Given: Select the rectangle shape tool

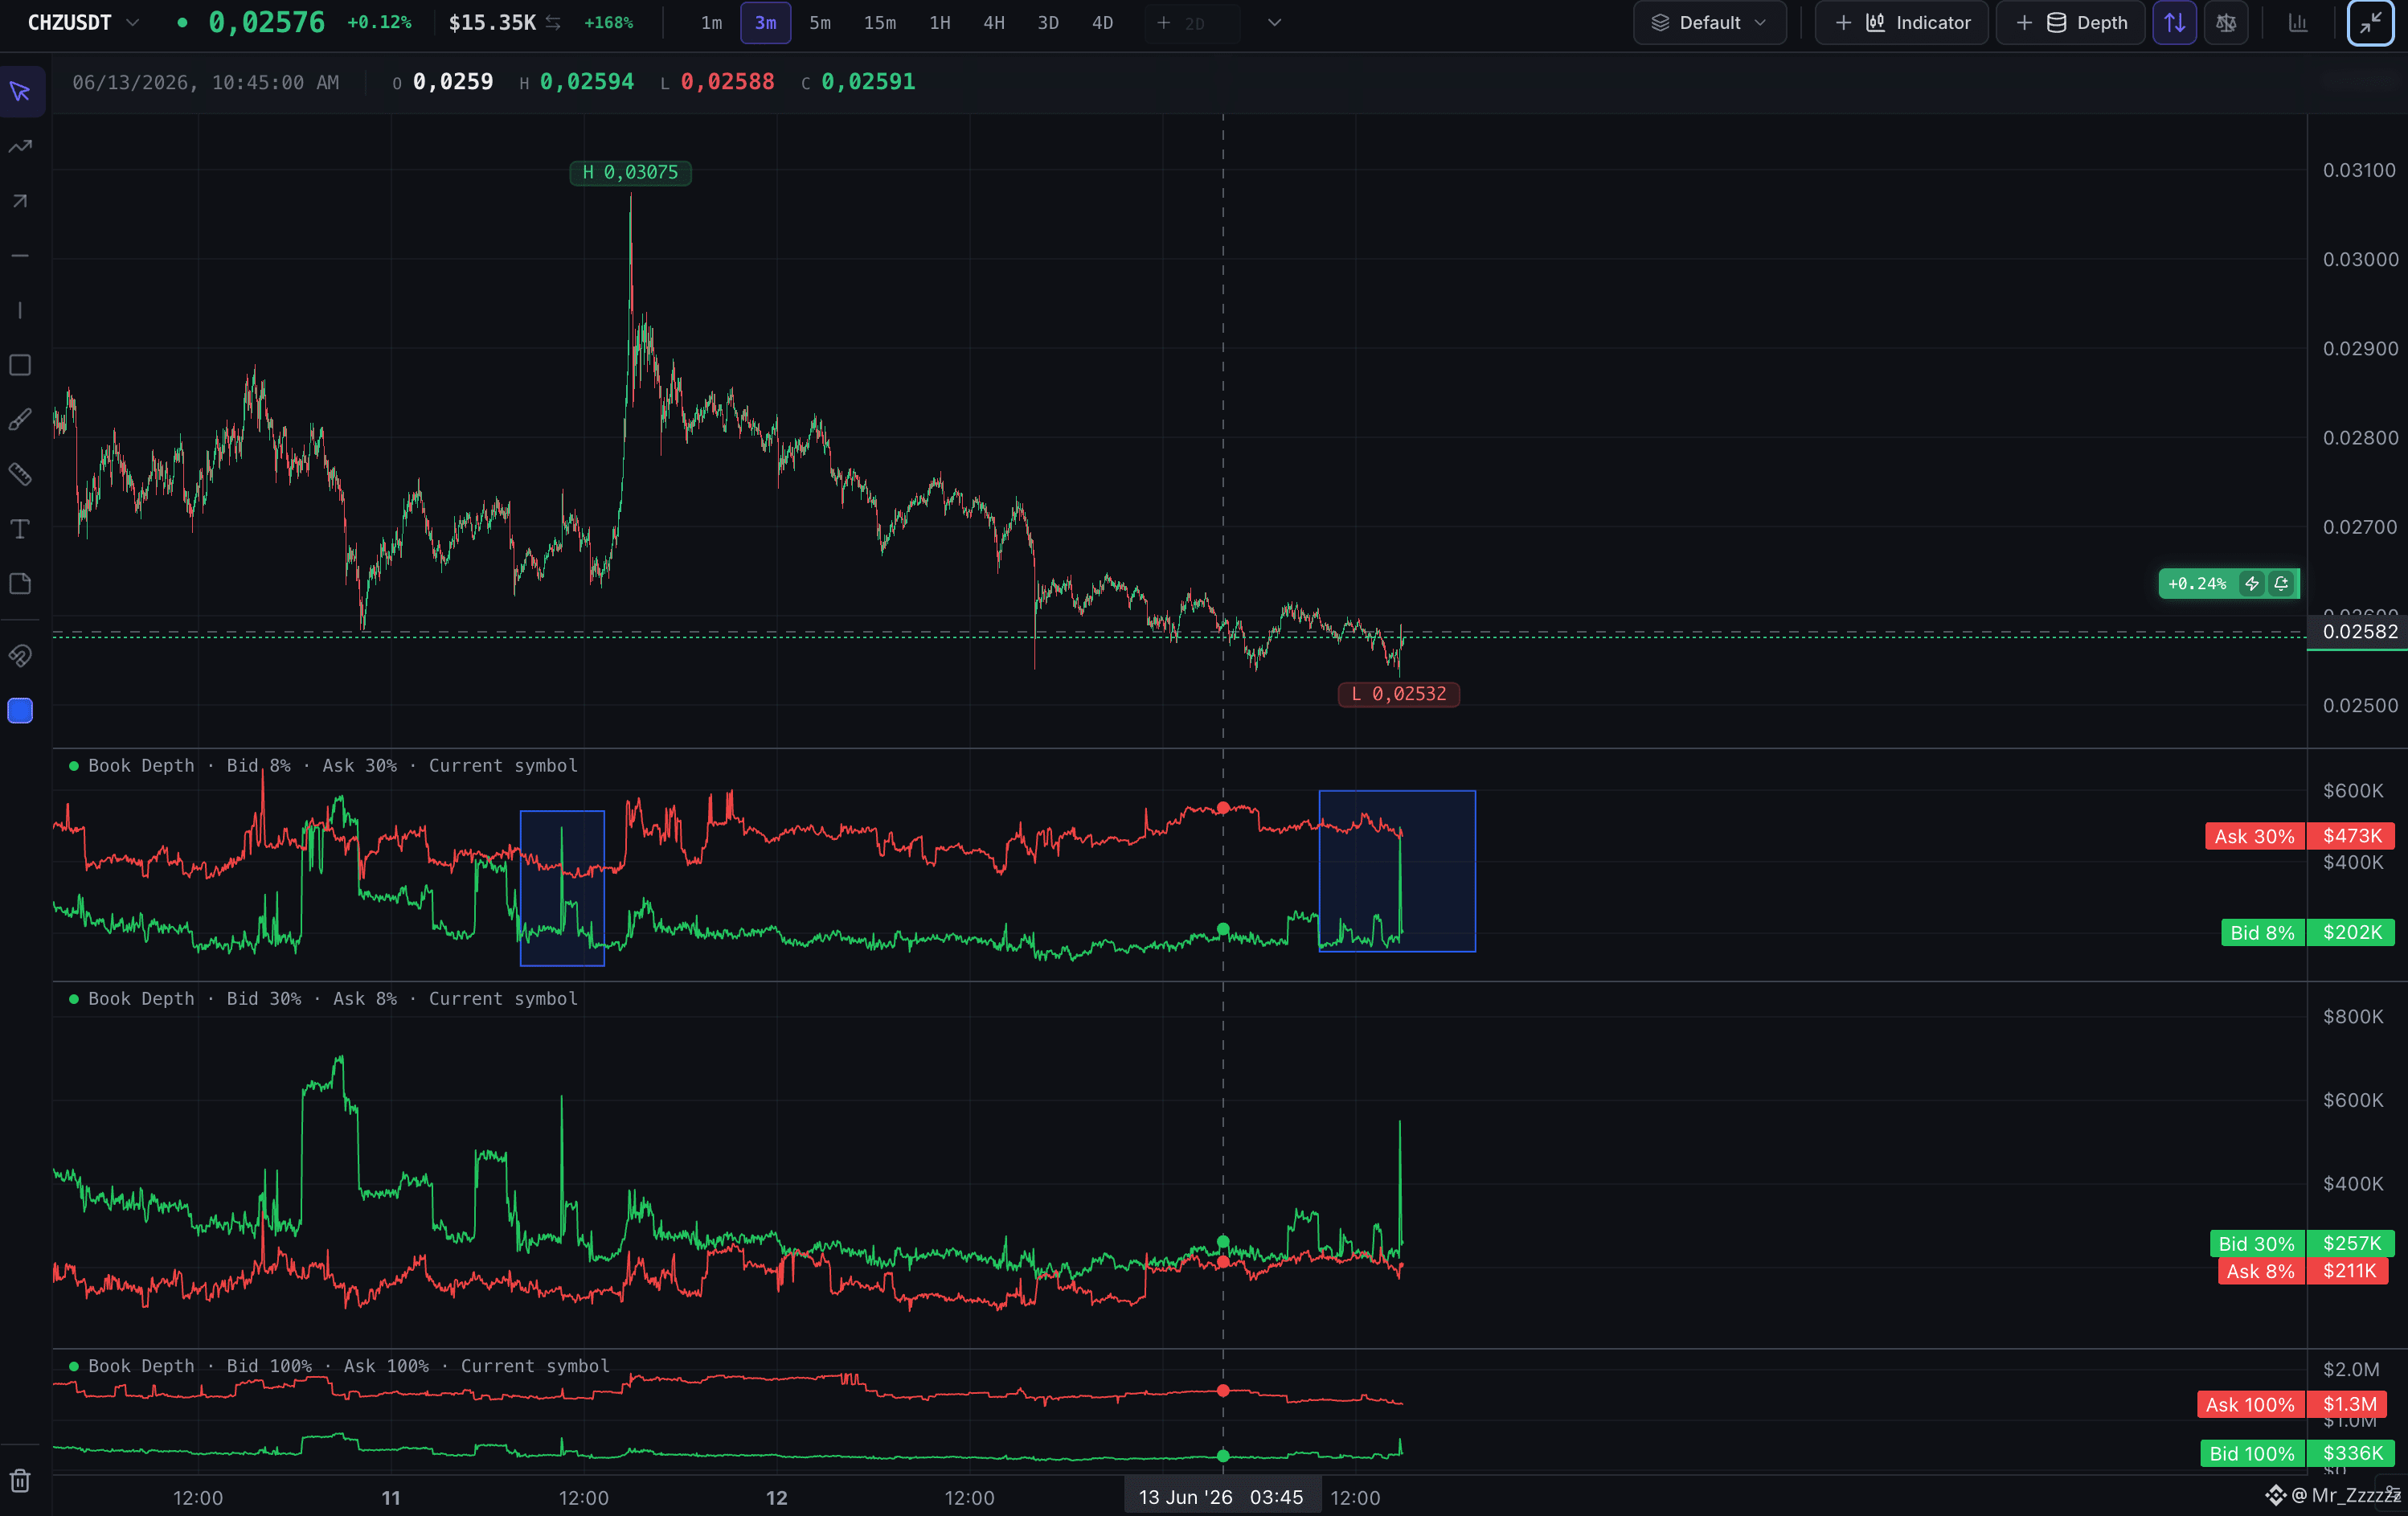Looking at the screenshot, I should pos(20,365).
